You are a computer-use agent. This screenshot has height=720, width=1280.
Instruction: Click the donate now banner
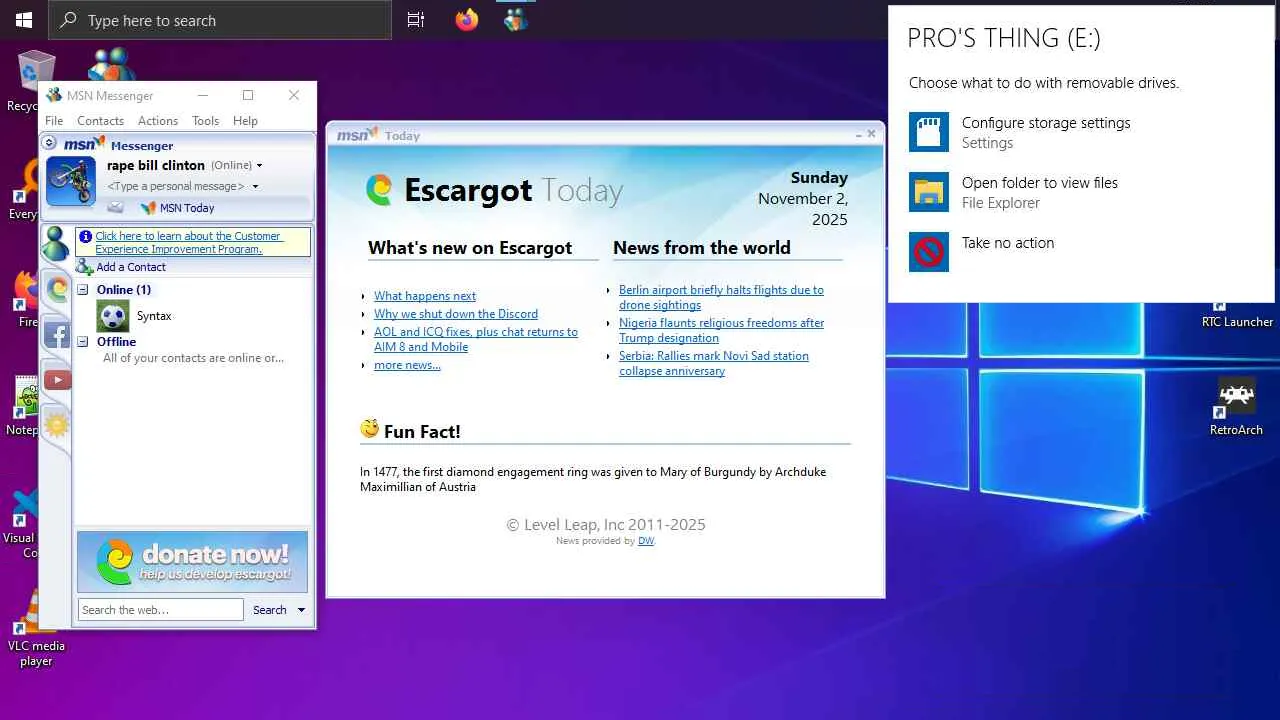tap(192, 561)
